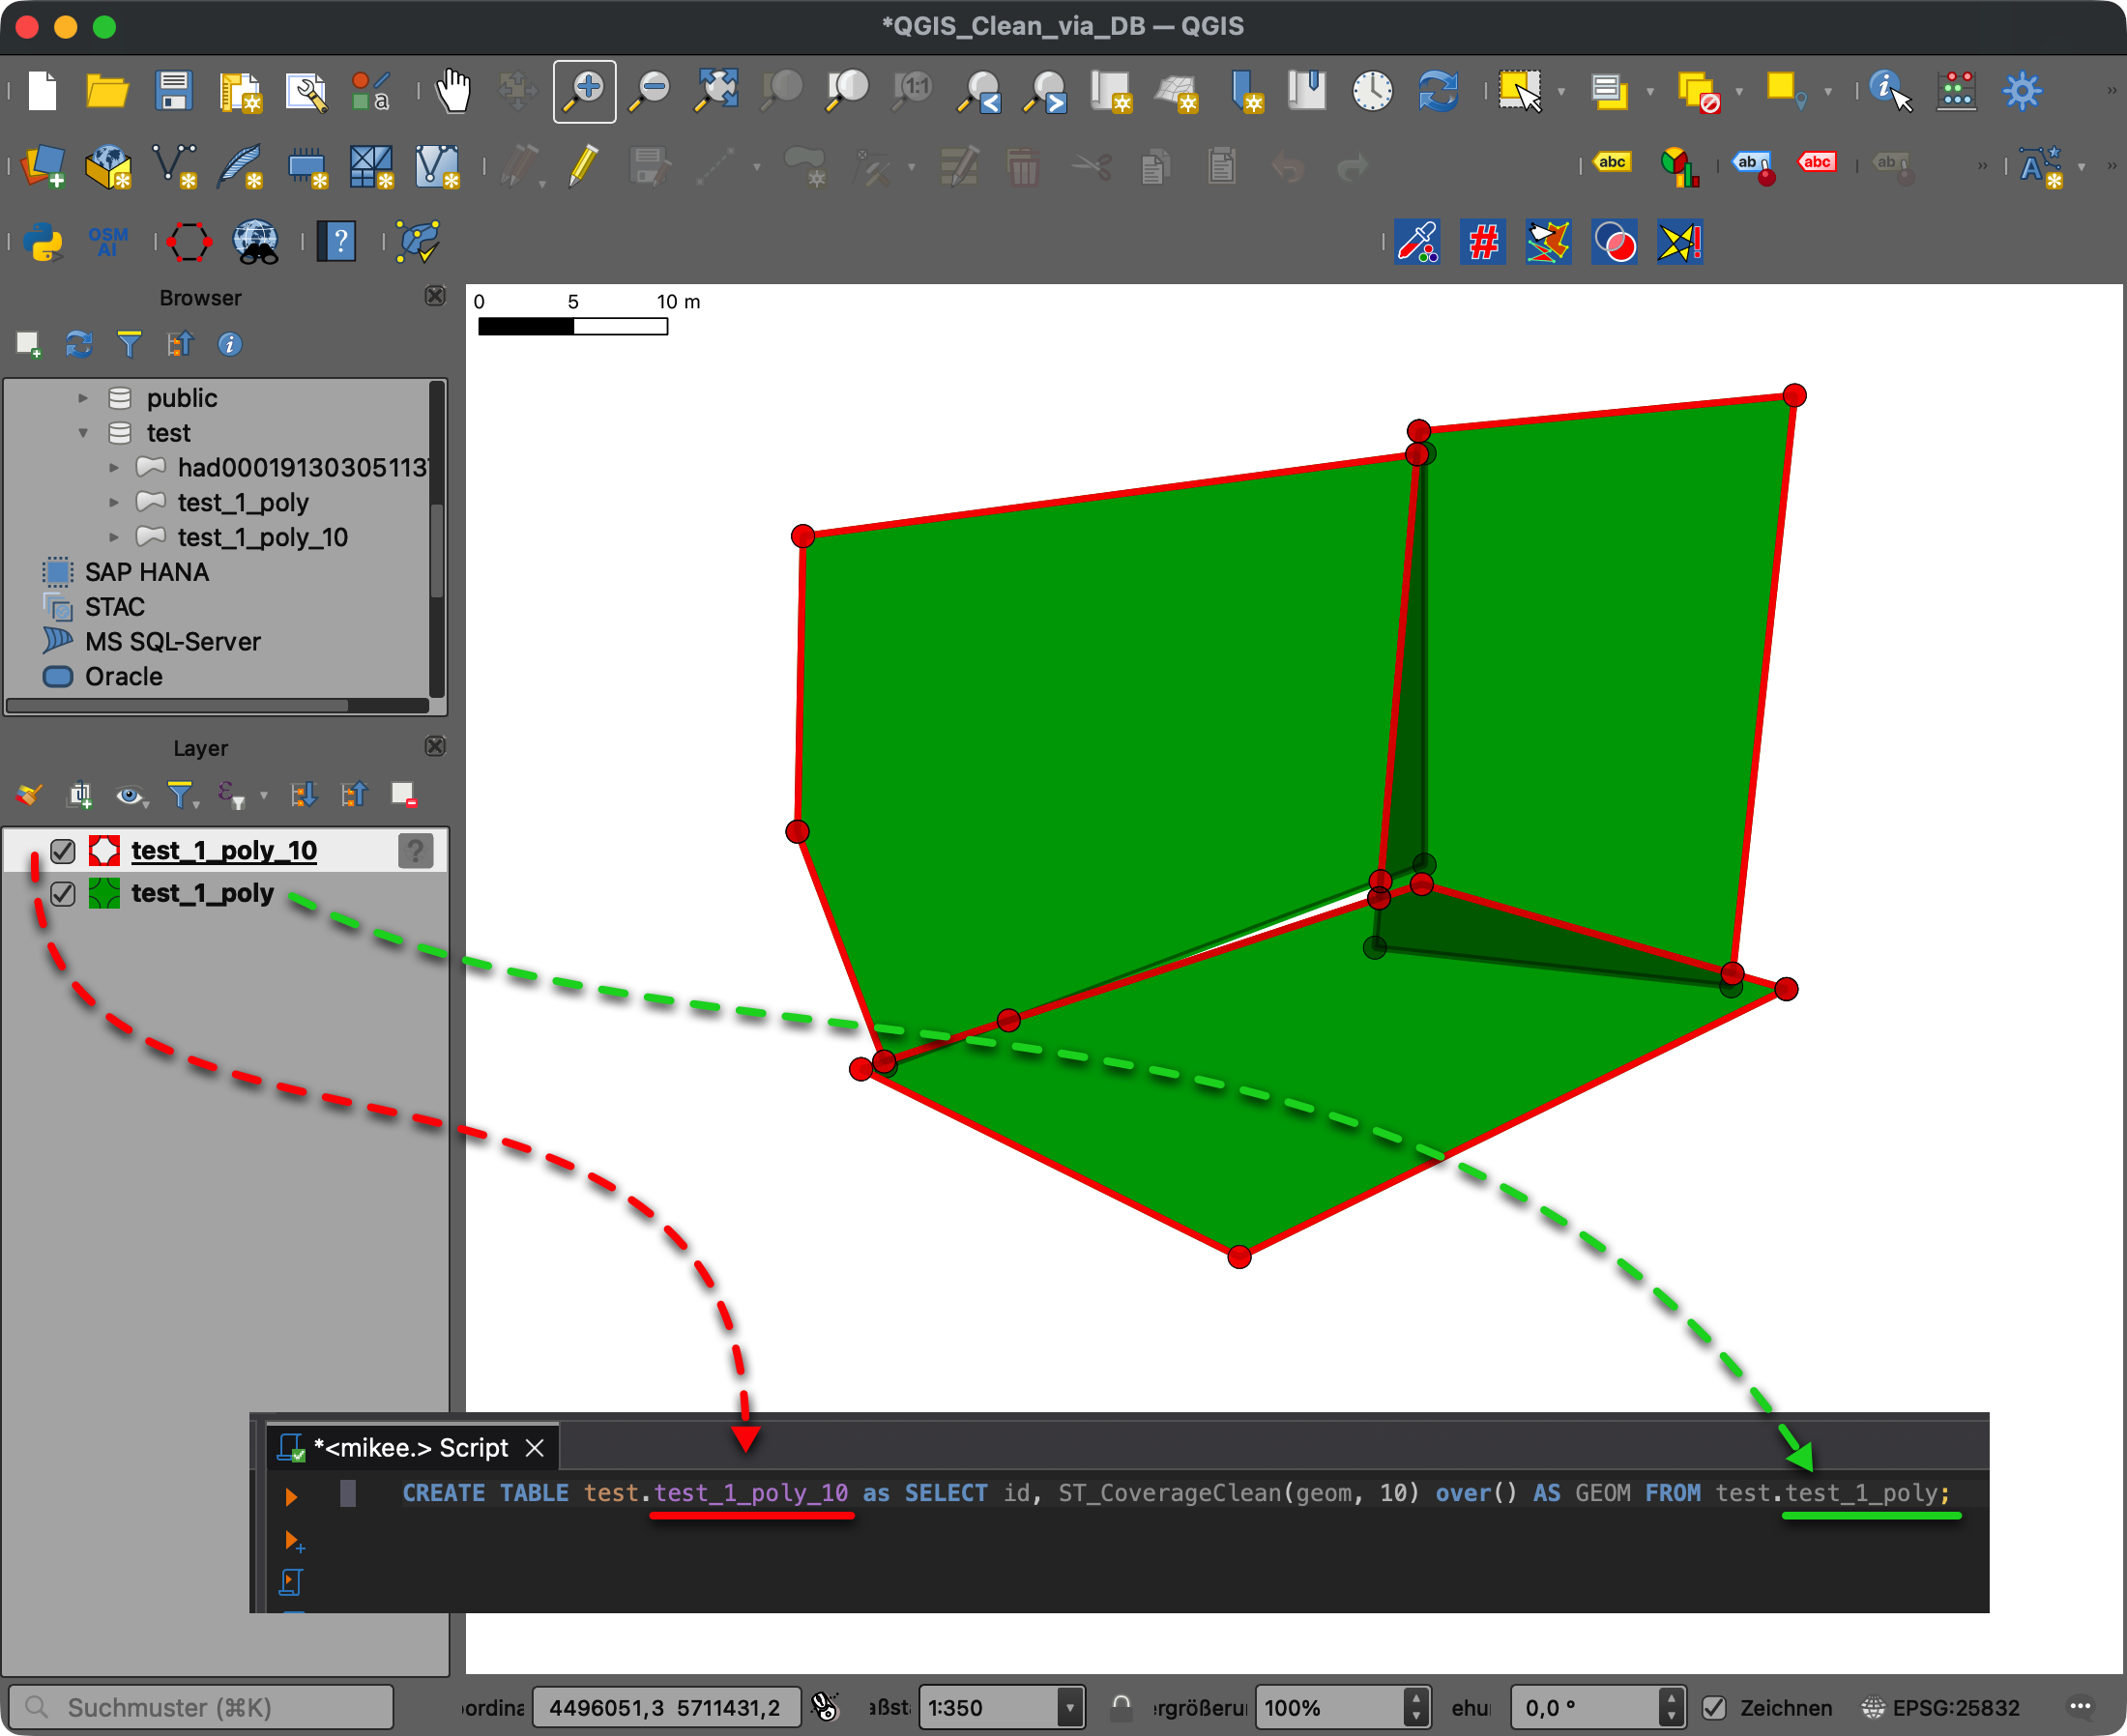Uncheck the test_1_poly_10 layer visibility

63,851
